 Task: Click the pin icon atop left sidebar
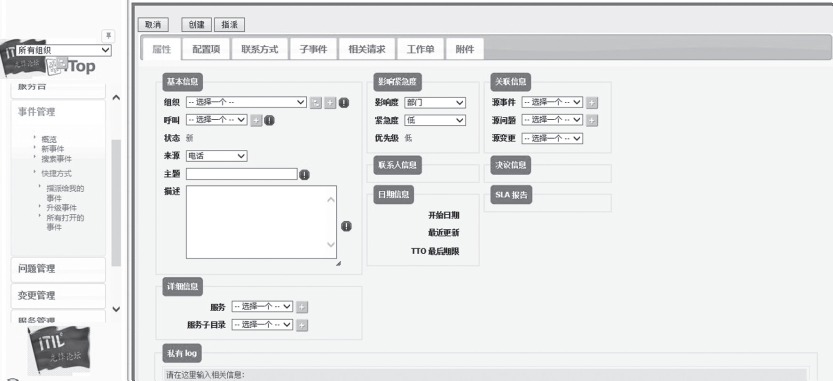pyautogui.click(x=108, y=36)
